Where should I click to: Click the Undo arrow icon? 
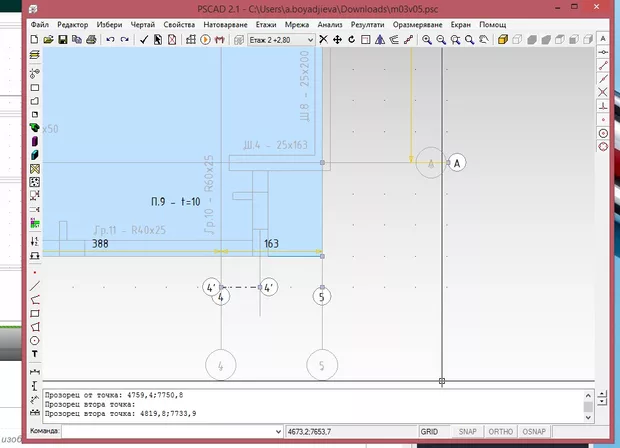pos(110,40)
